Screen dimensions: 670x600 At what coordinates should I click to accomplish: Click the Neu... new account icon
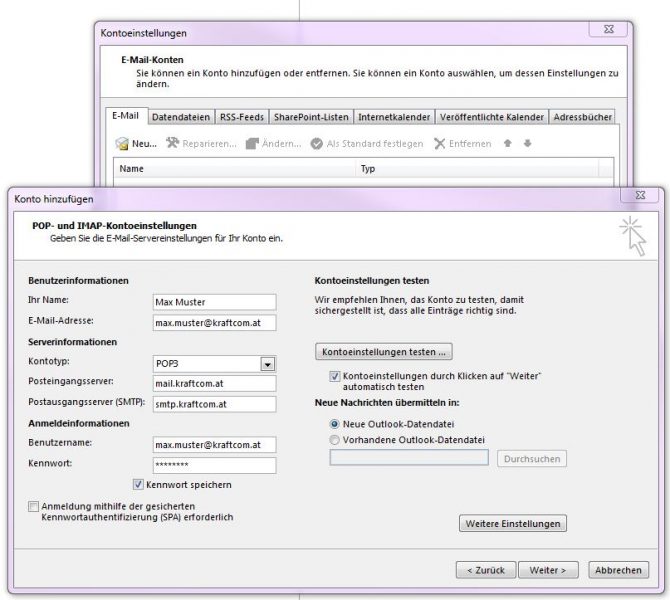tap(122, 144)
